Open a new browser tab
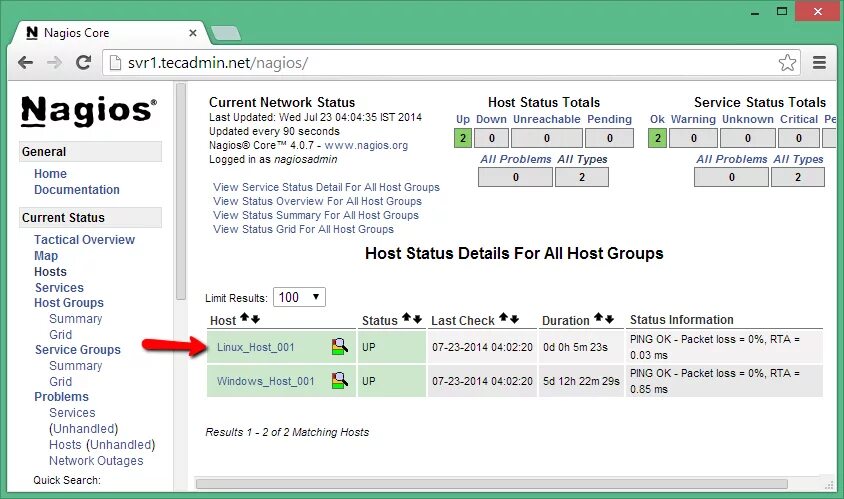 (x=226, y=33)
